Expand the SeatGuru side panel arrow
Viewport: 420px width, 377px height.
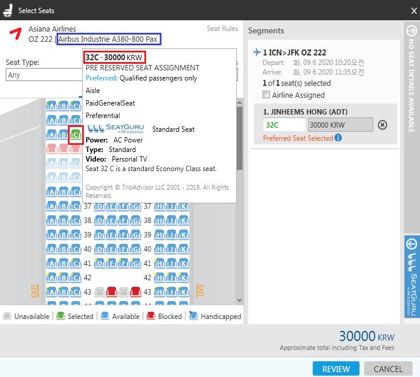click(x=411, y=244)
